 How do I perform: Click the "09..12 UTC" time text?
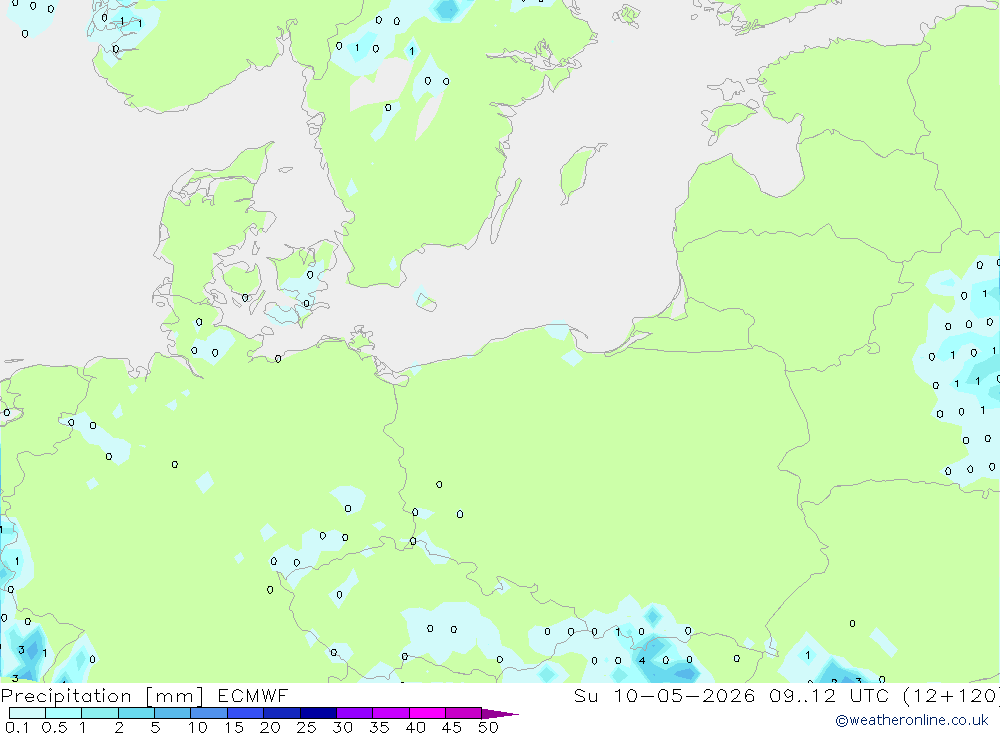829,695
